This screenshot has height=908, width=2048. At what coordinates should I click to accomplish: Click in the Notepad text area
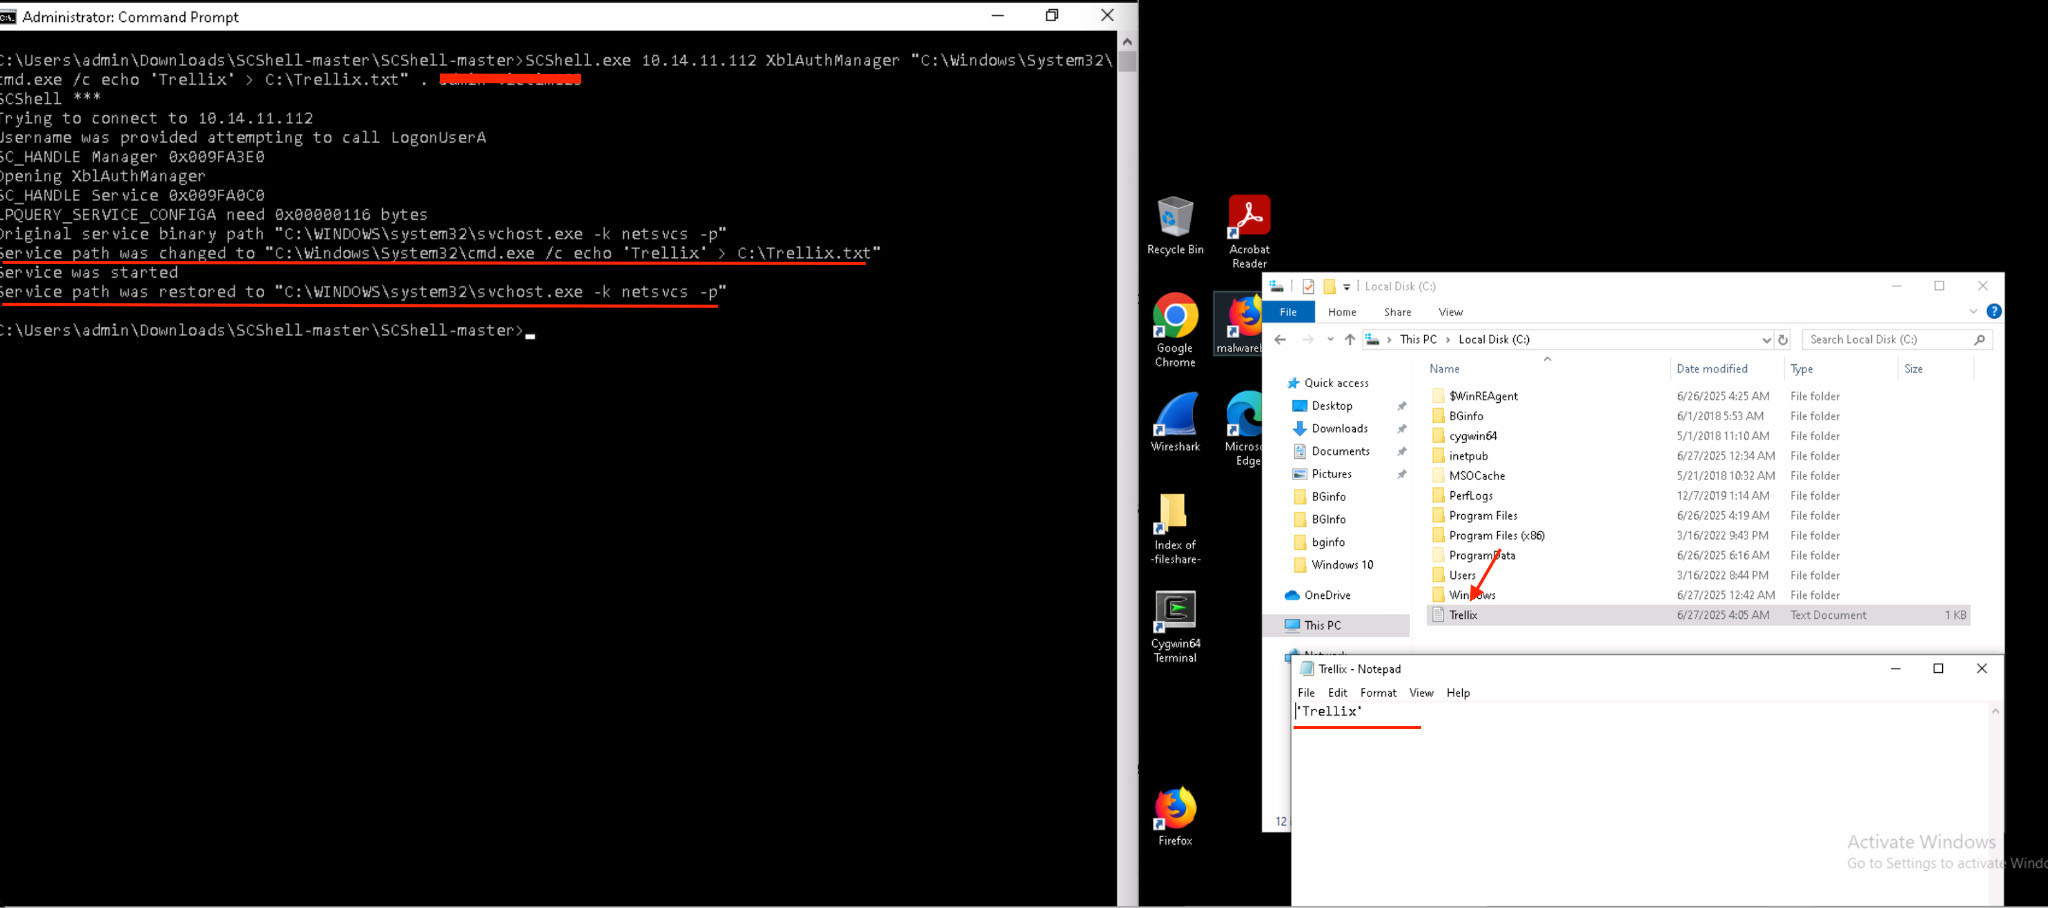point(1640,804)
